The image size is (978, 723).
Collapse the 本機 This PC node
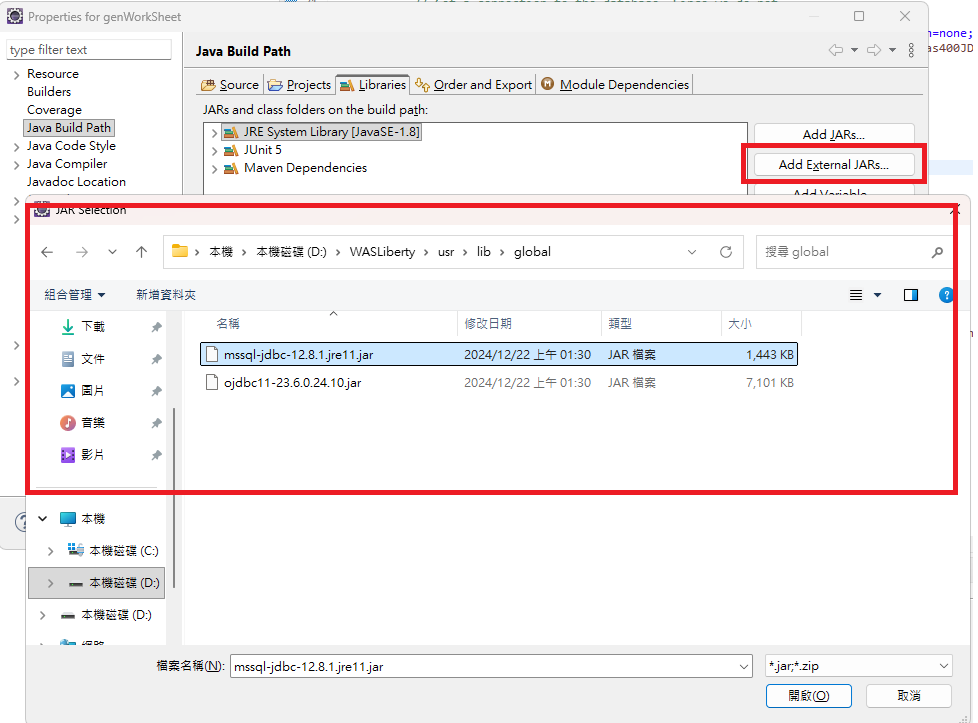[x=43, y=518]
